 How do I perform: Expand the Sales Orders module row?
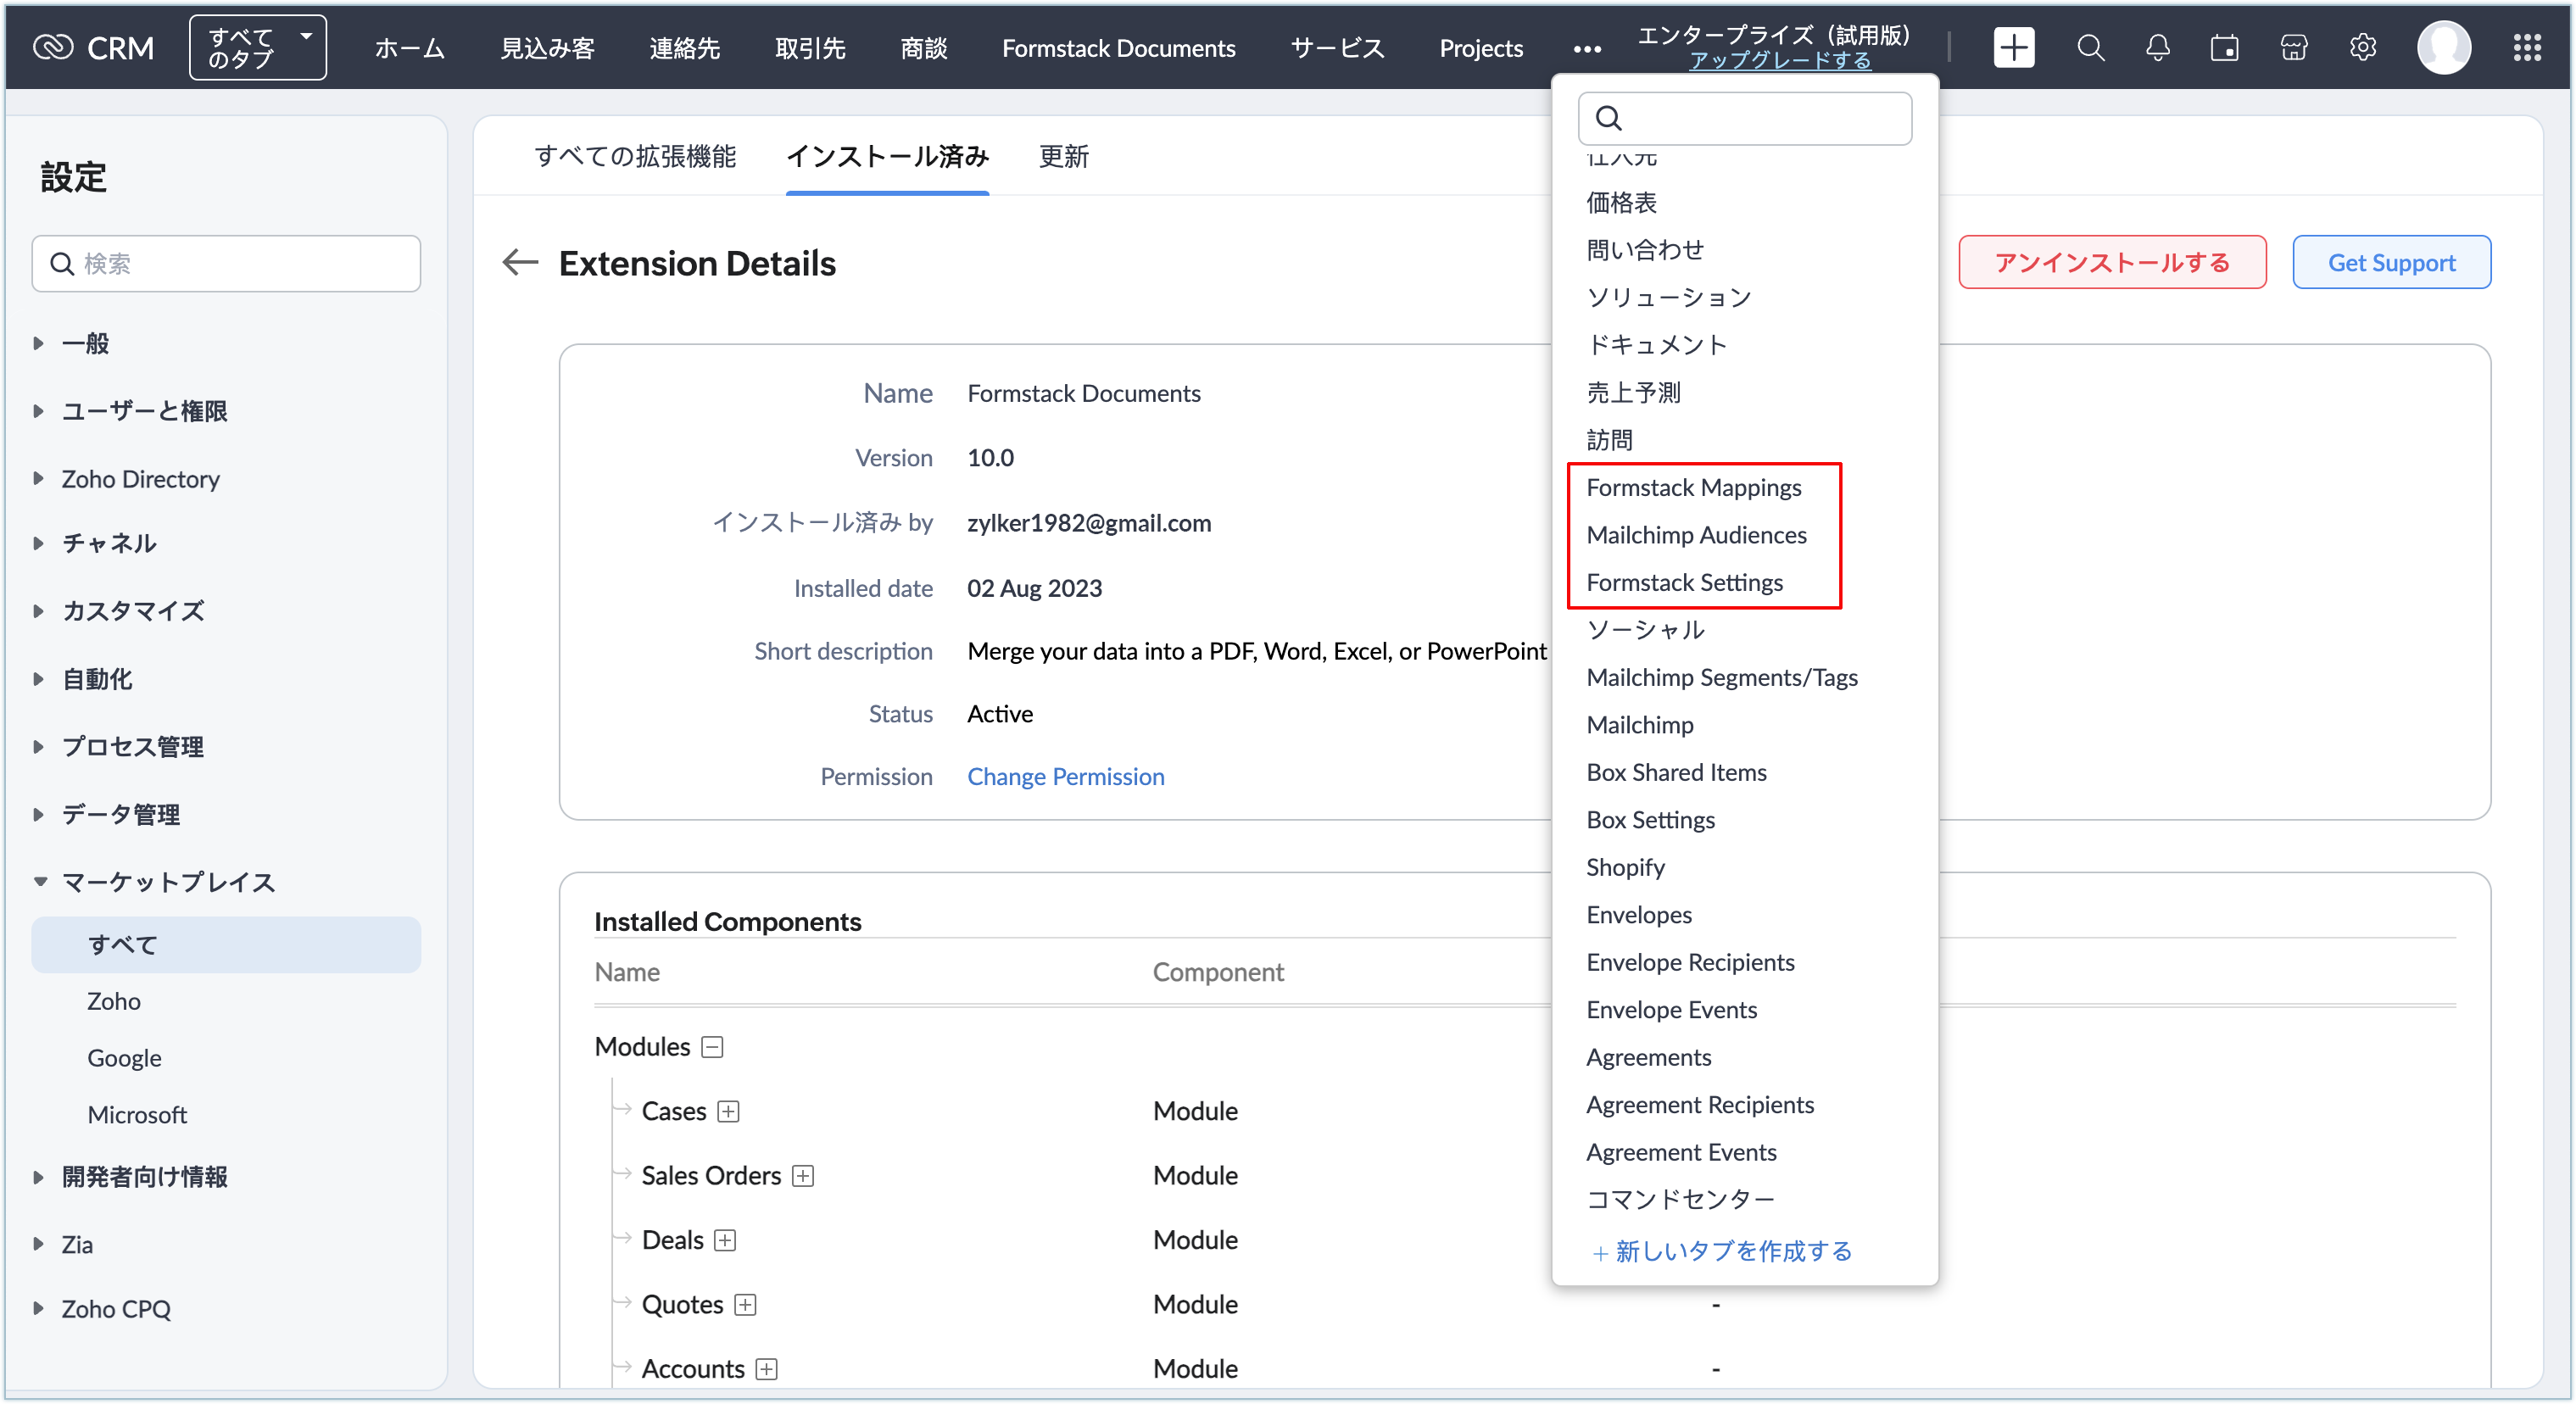[x=803, y=1176]
